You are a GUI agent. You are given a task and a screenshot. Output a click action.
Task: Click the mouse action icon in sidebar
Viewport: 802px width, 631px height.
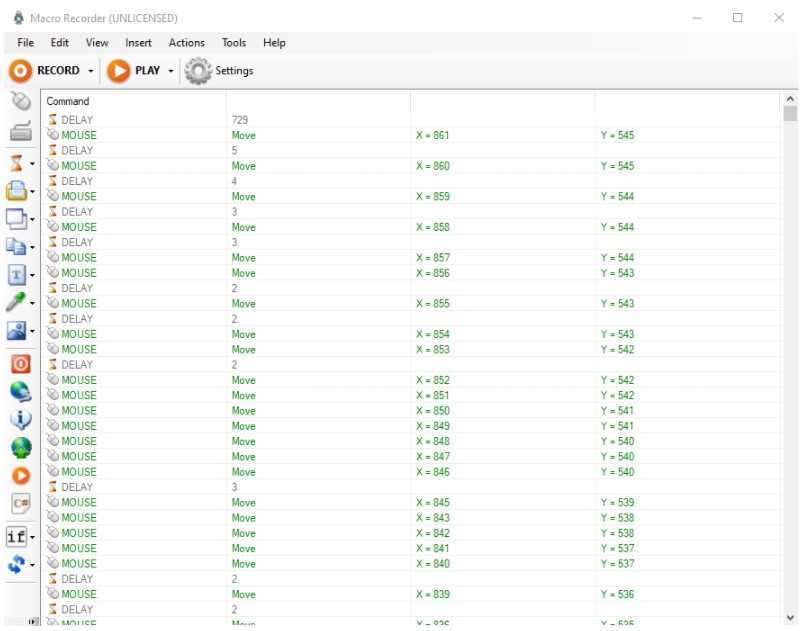click(20, 101)
